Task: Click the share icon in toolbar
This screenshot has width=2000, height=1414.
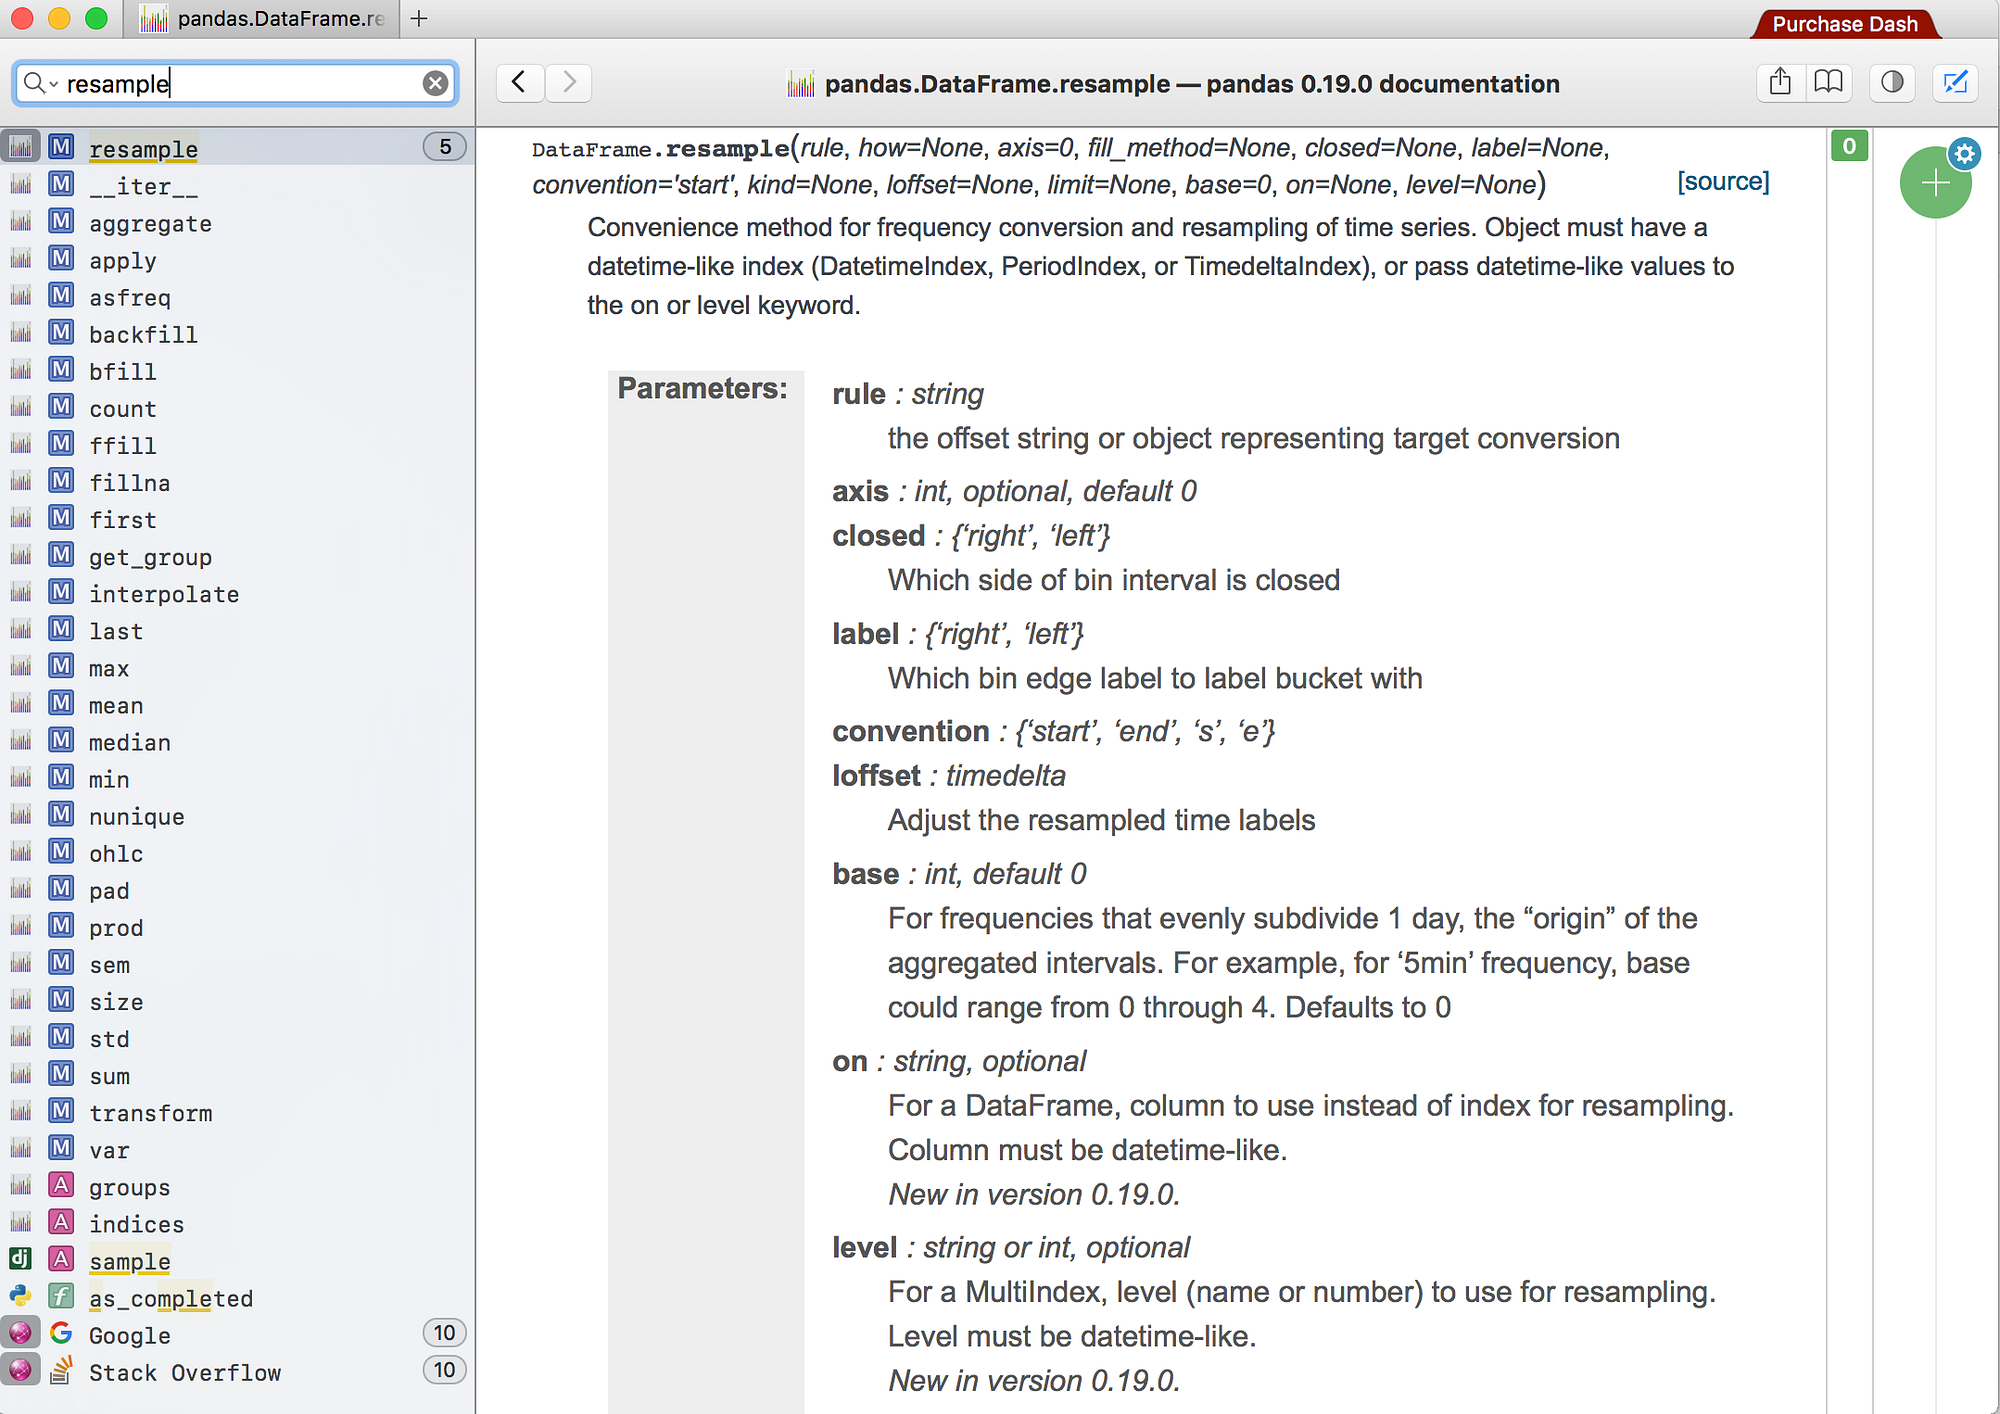Action: (1780, 82)
